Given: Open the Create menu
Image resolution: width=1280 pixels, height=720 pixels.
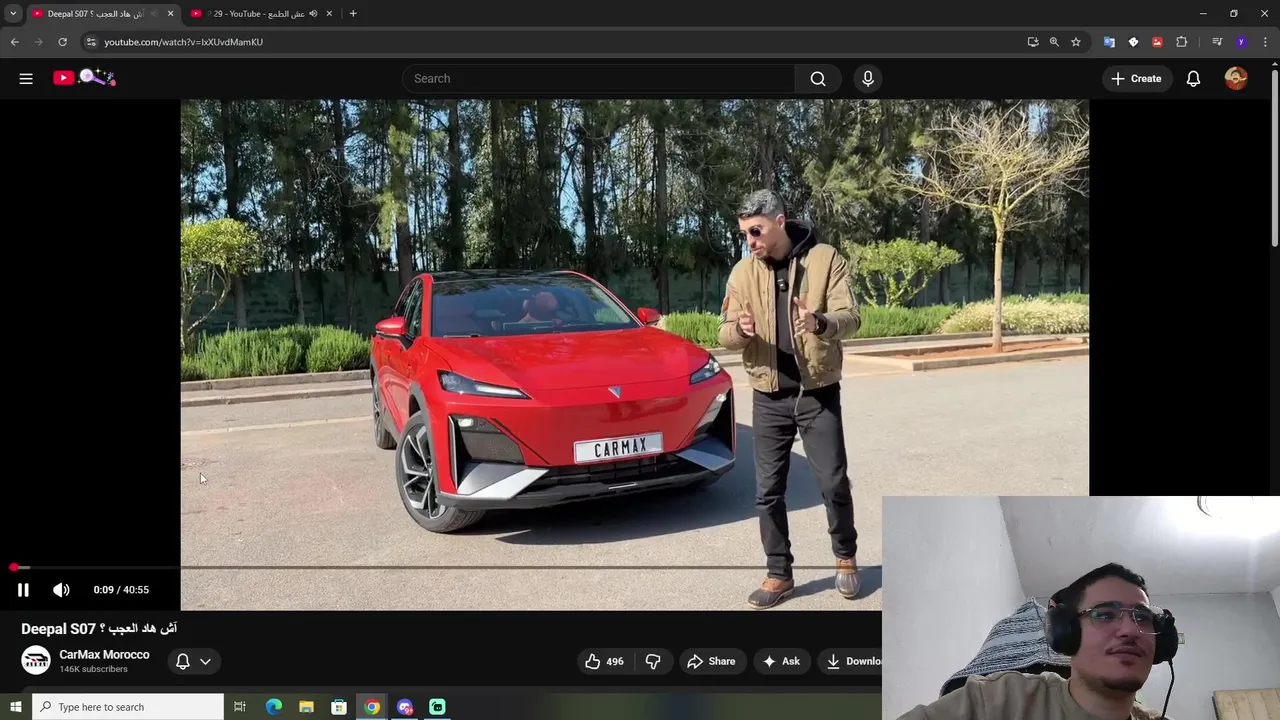Looking at the screenshot, I should click(1136, 78).
